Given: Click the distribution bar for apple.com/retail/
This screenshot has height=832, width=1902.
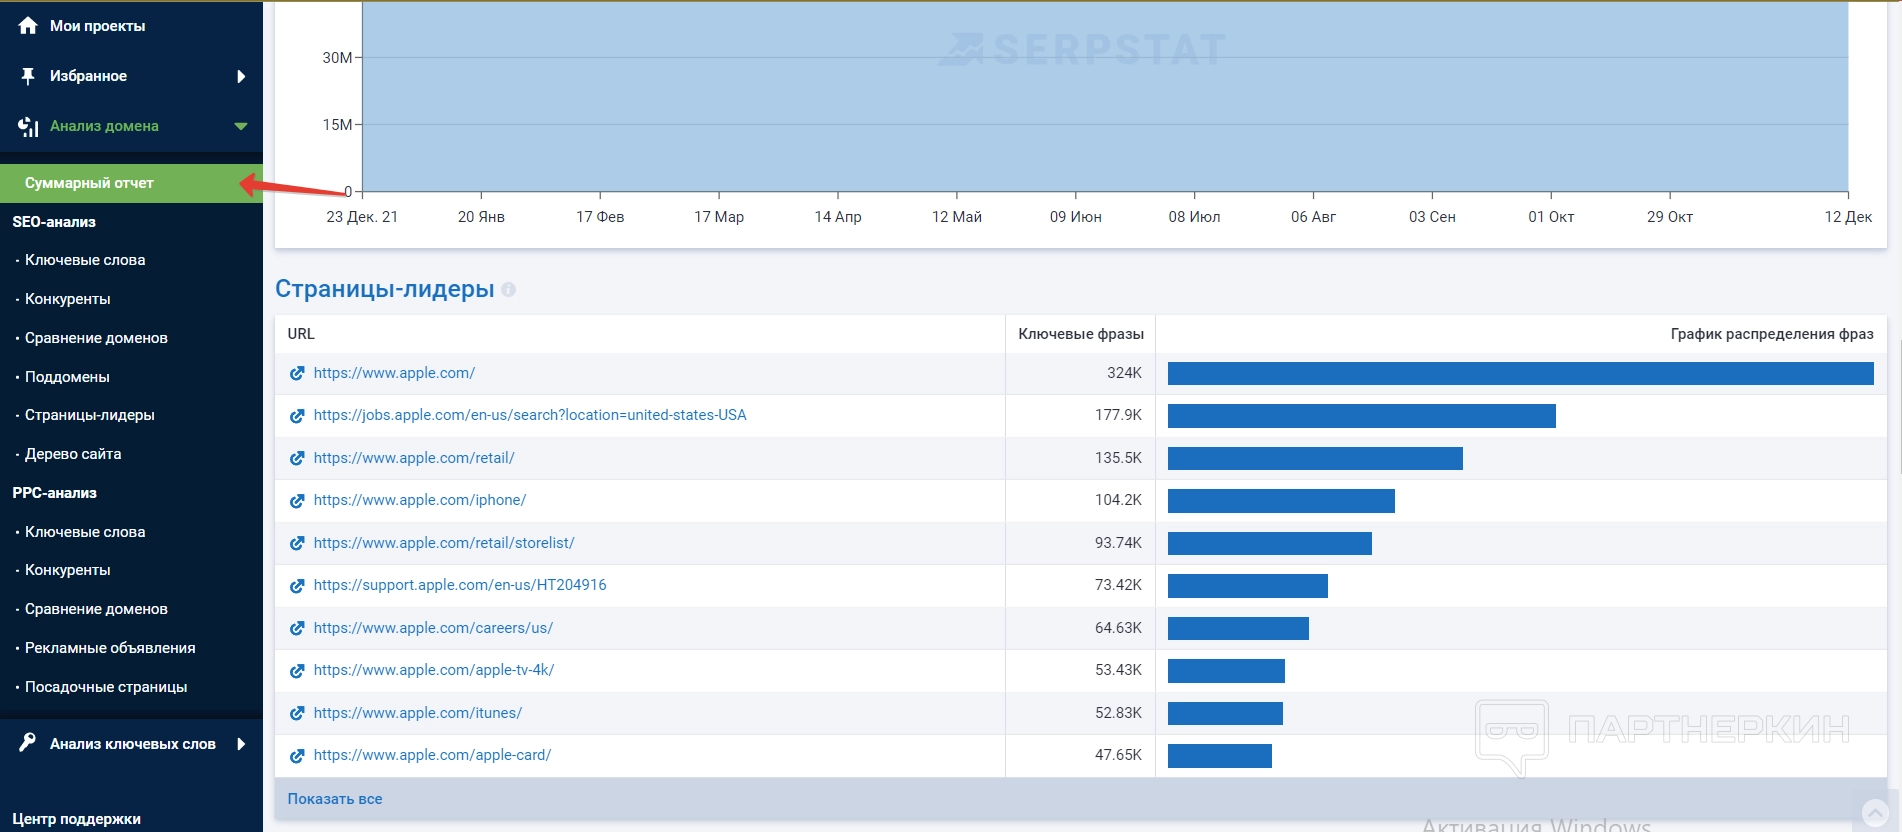Looking at the screenshot, I should pyautogui.click(x=1315, y=459).
